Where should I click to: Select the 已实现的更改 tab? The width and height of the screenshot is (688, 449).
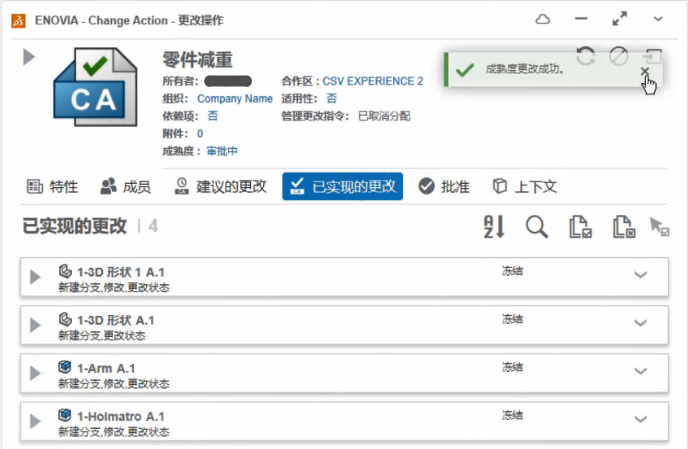[x=343, y=187]
